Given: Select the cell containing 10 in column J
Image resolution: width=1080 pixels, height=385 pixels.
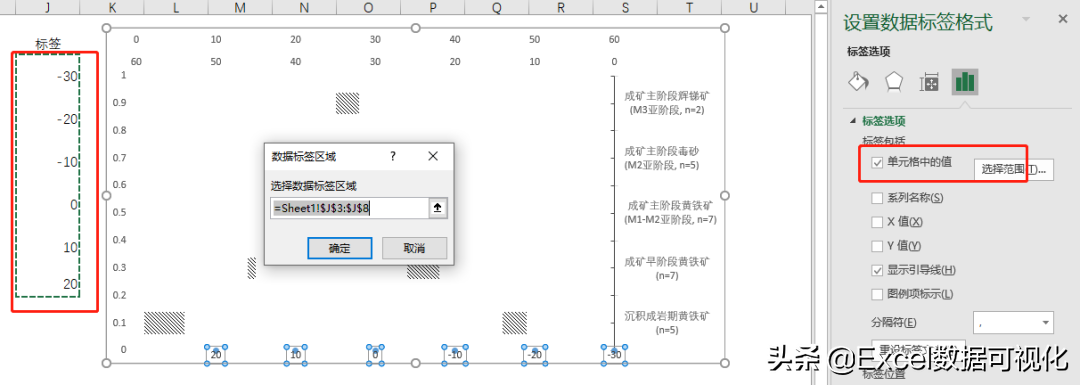Looking at the screenshot, I should pos(48,247).
